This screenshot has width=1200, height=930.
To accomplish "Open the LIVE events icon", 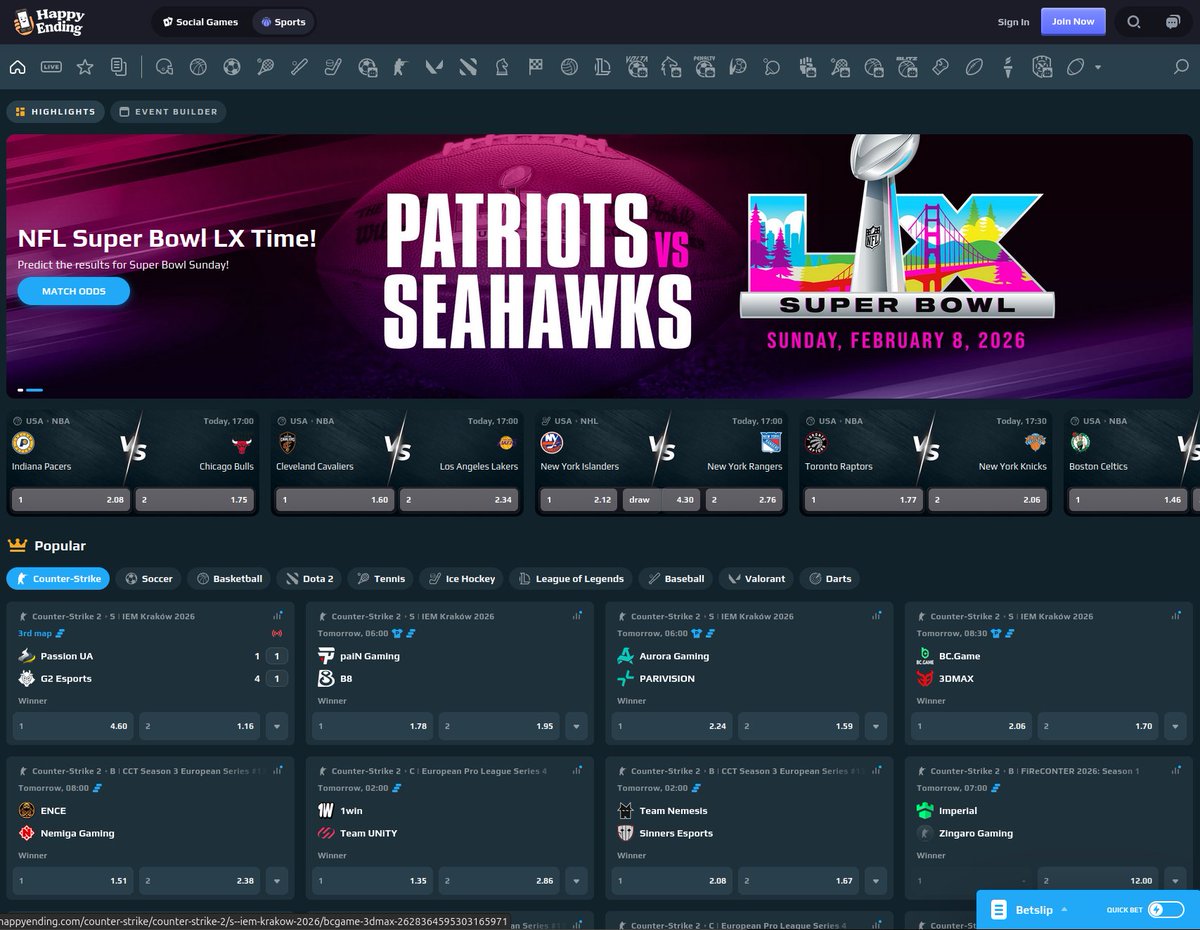I will [x=51, y=67].
